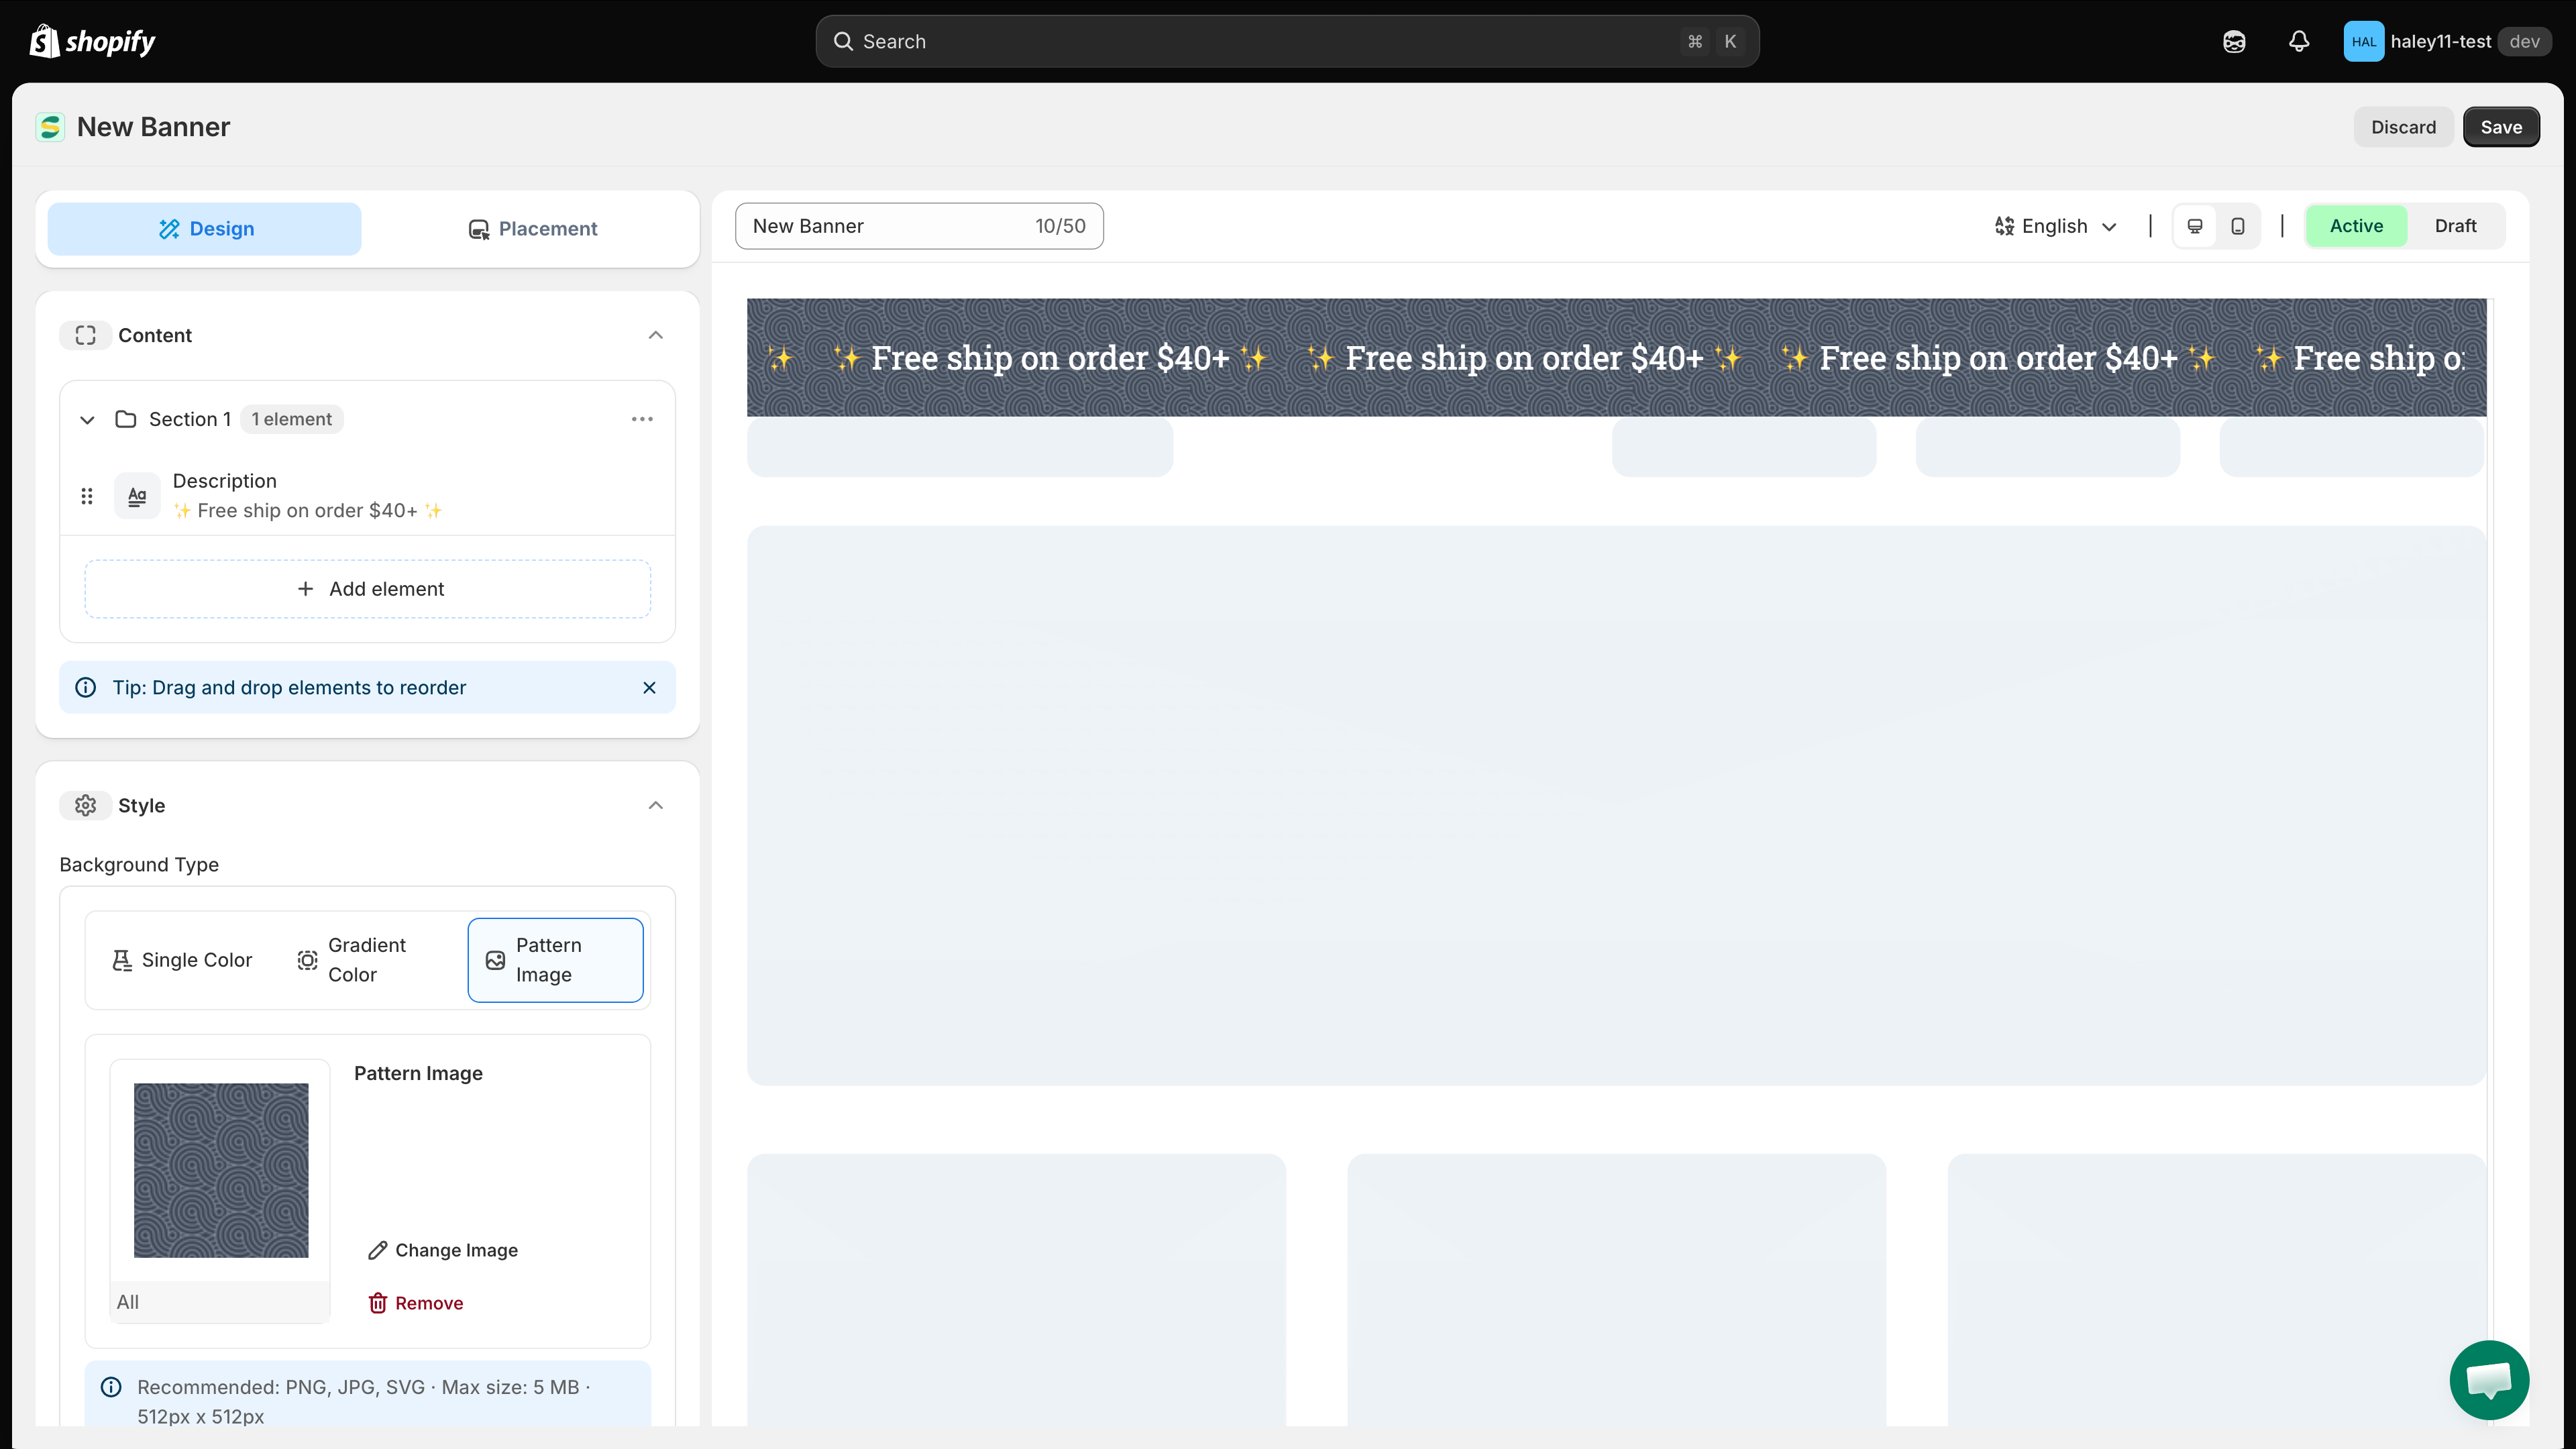Click the banner preview marquee

pos(1616,357)
